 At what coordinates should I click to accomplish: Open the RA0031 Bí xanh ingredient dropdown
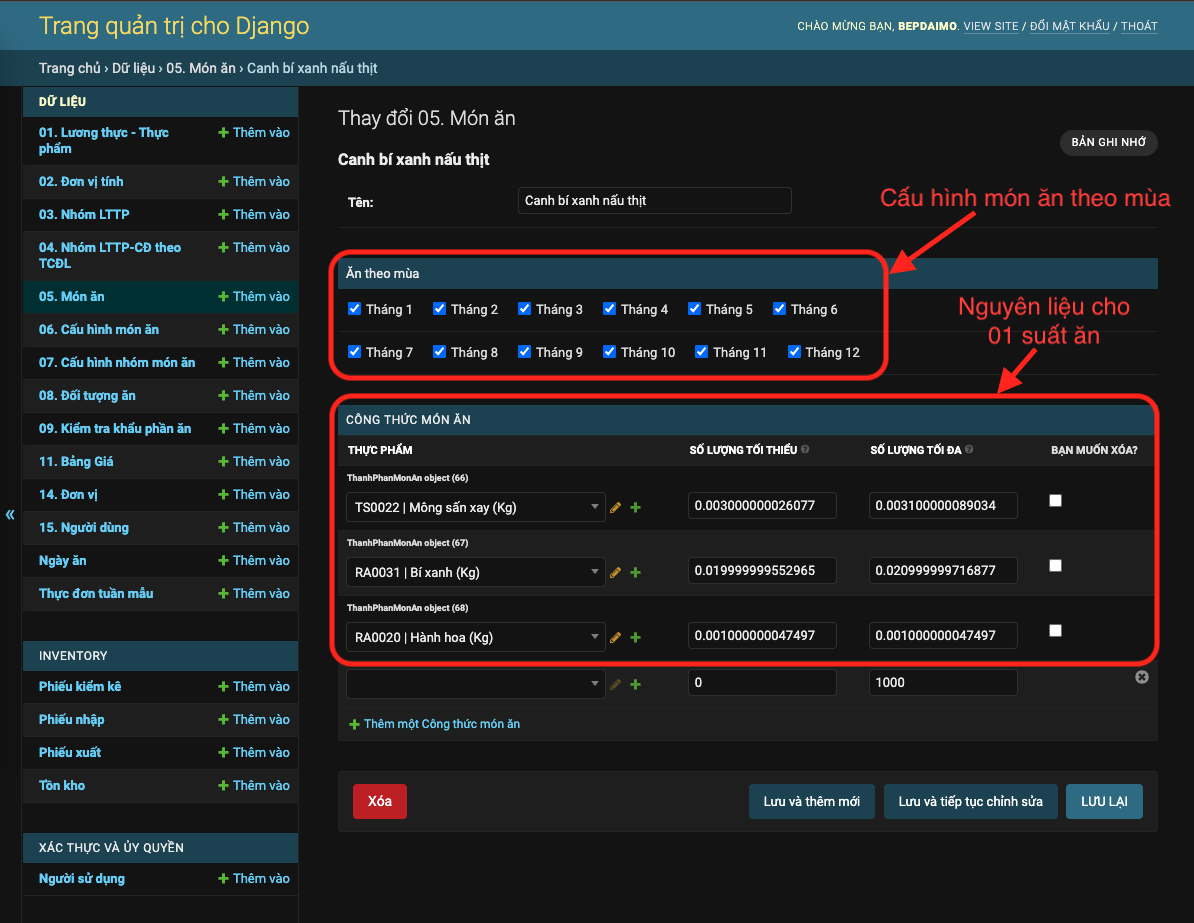click(475, 572)
